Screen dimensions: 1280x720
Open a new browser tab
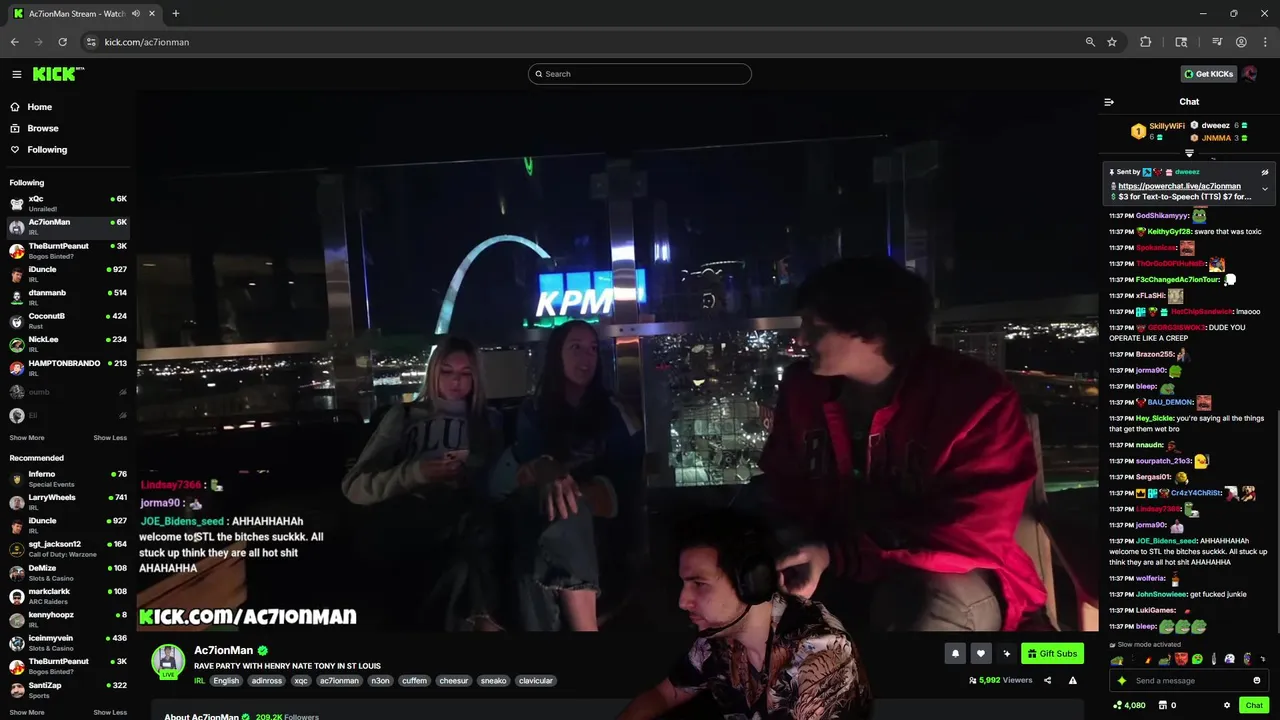pyautogui.click(x=175, y=14)
